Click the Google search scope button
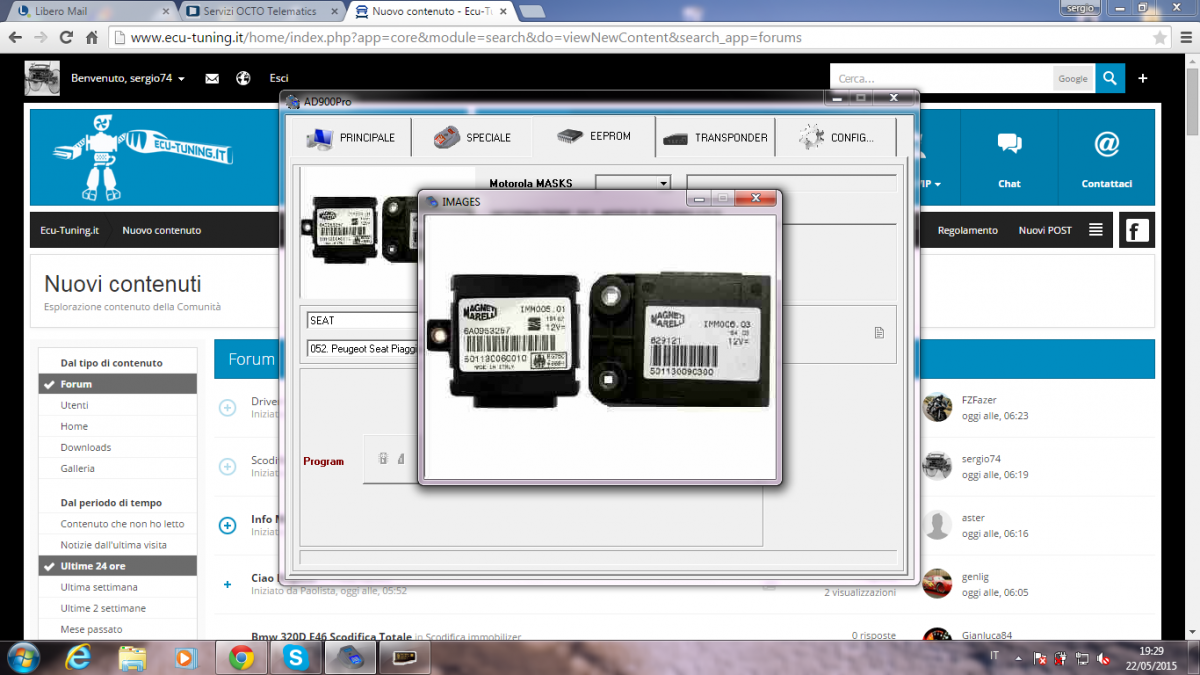The height and width of the screenshot is (675, 1200). pyautogui.click(x=1073, y=78)
